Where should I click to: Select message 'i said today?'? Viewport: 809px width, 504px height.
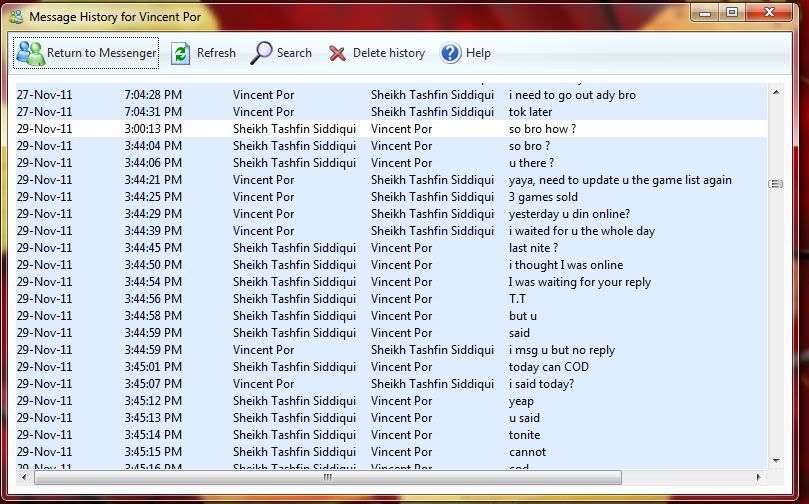click(541, 384)
